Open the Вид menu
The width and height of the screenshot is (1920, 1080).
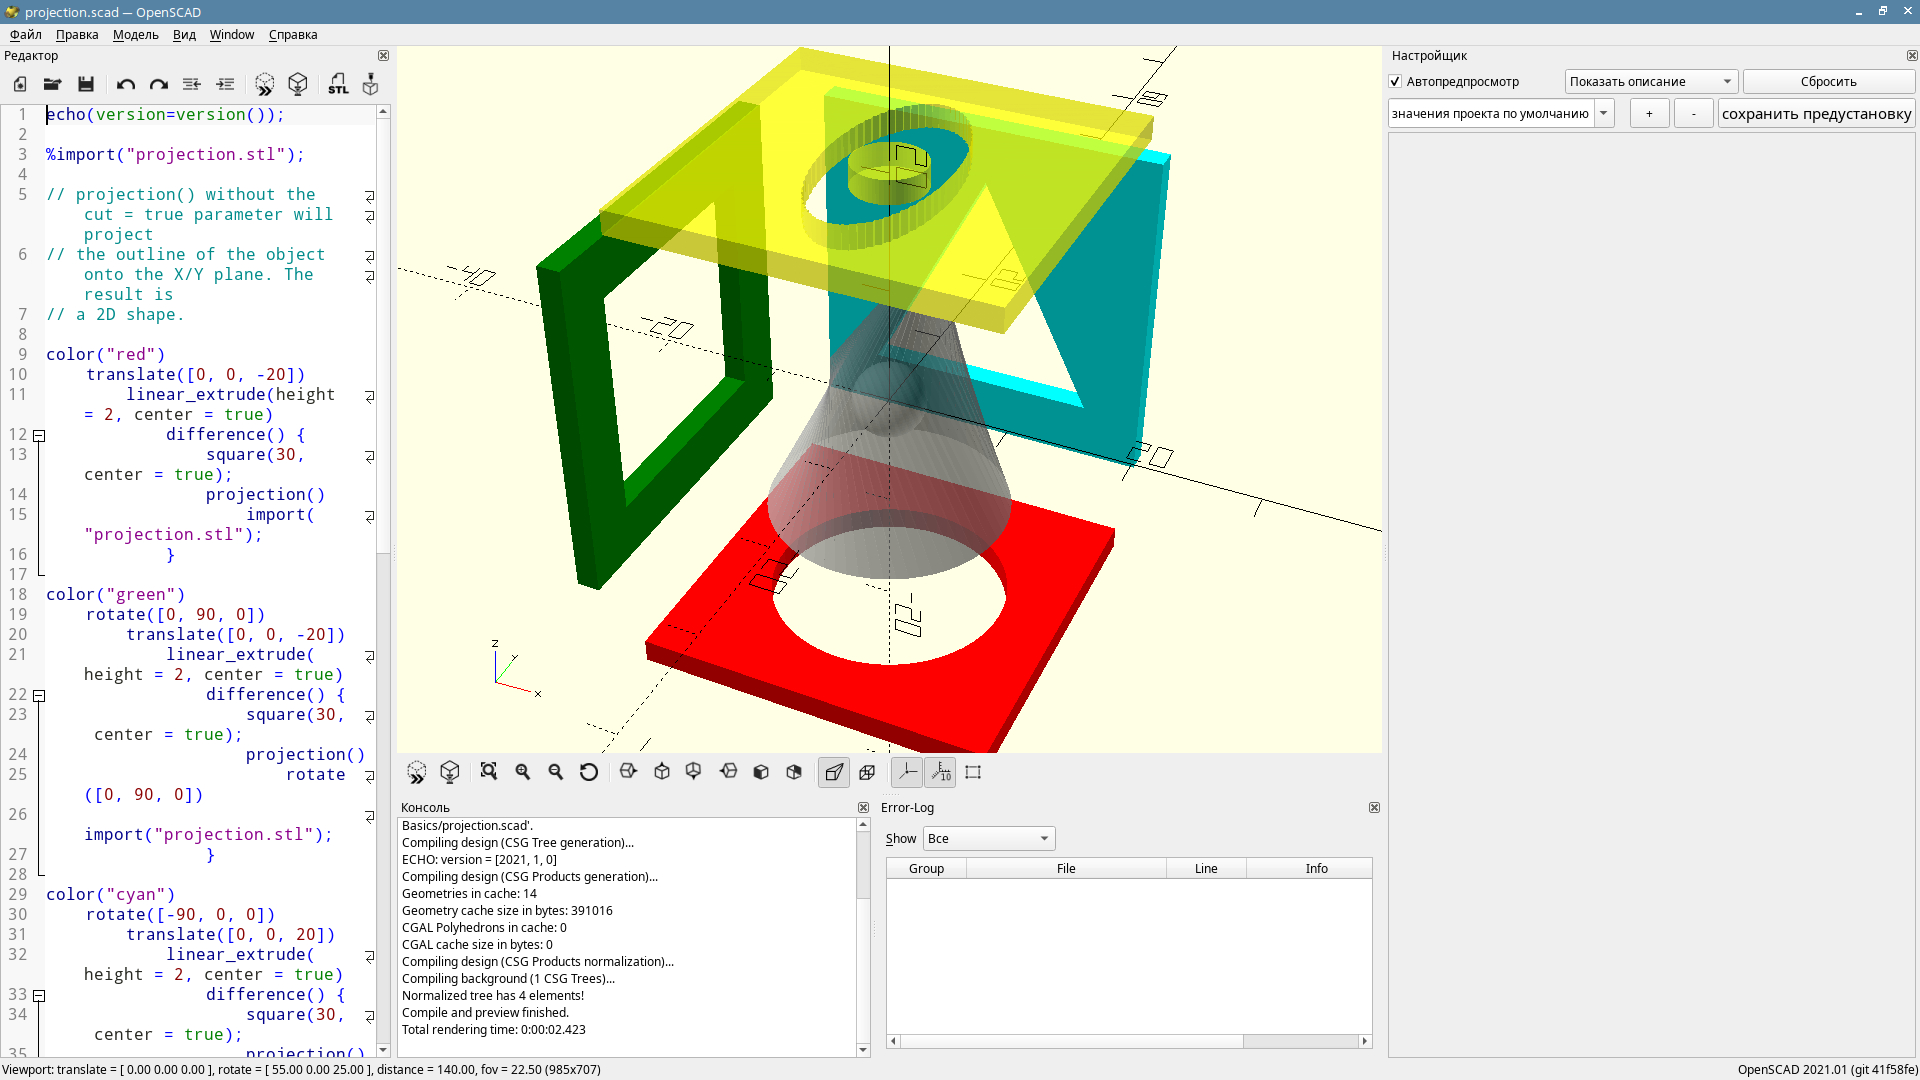point(184,35)
